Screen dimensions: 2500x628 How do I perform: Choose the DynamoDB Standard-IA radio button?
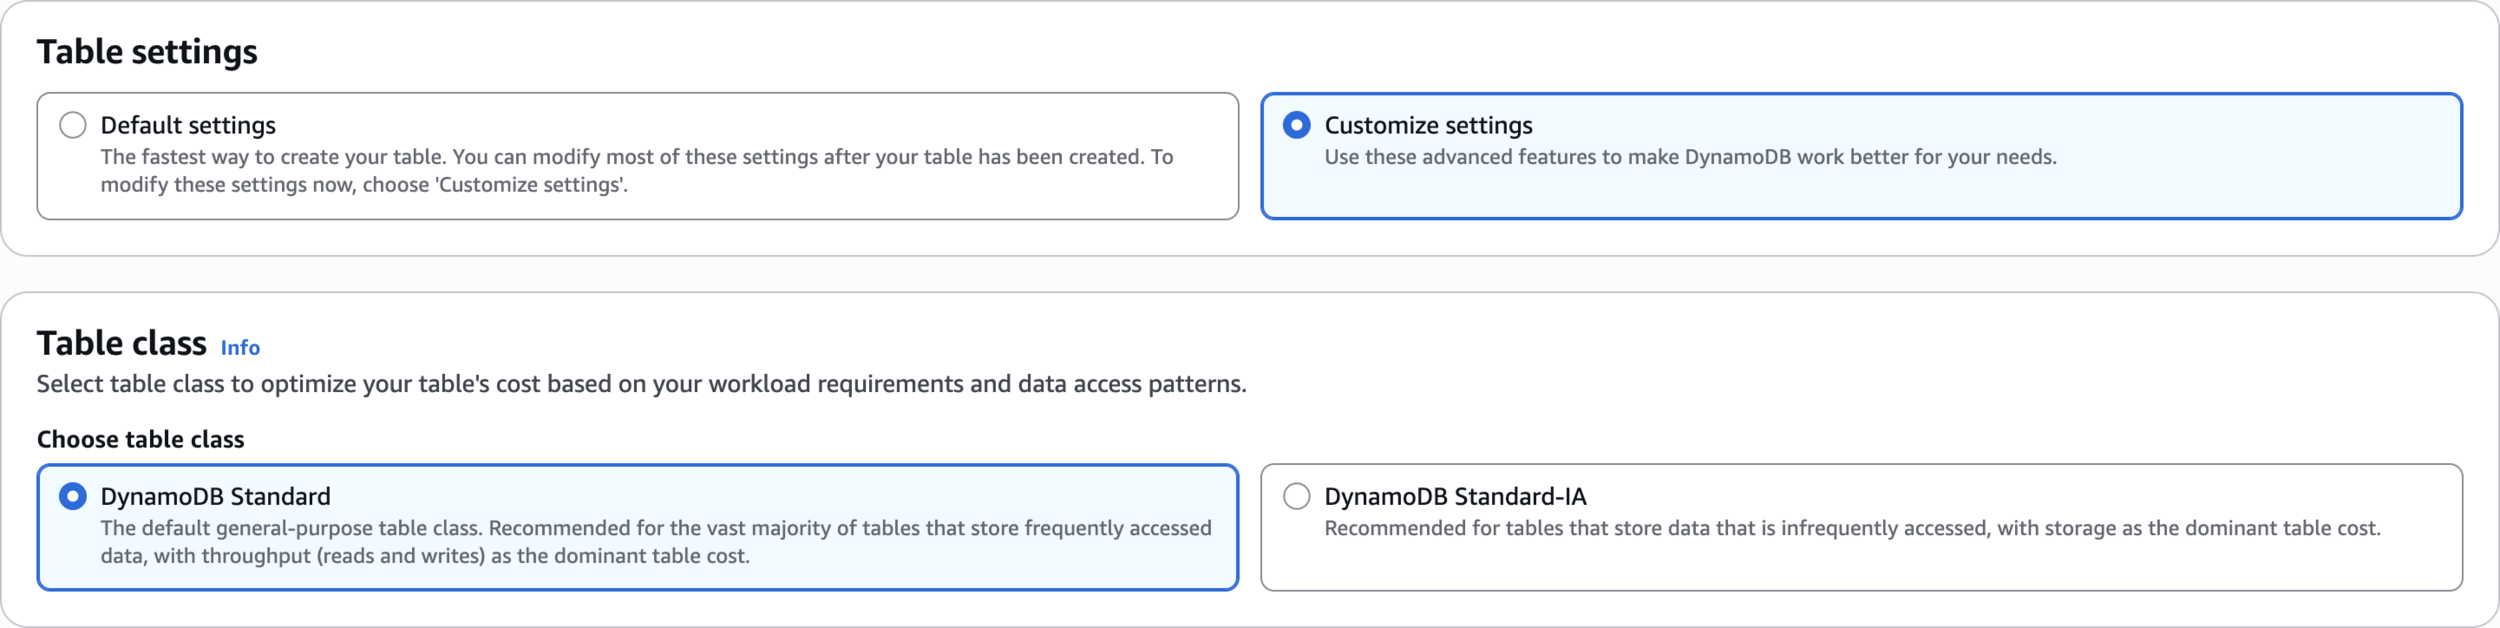(1296, 496)
